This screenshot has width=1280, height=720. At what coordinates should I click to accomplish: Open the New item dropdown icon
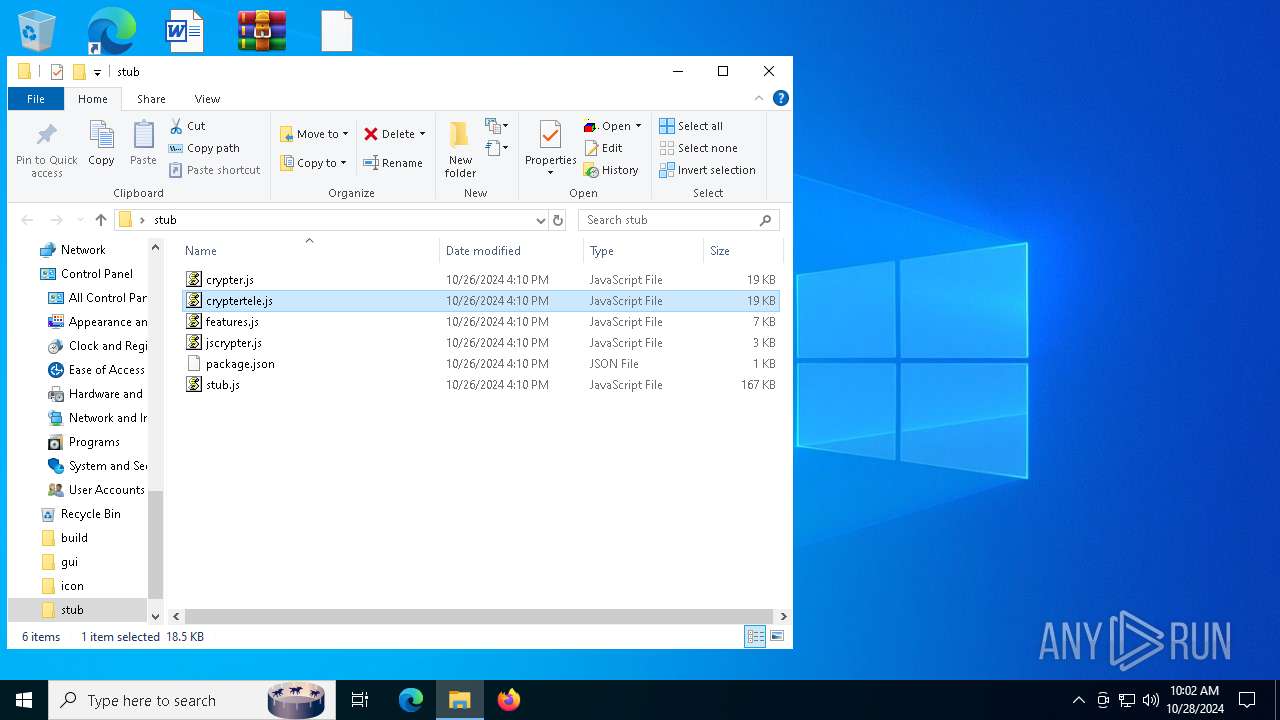pos(497,126)
